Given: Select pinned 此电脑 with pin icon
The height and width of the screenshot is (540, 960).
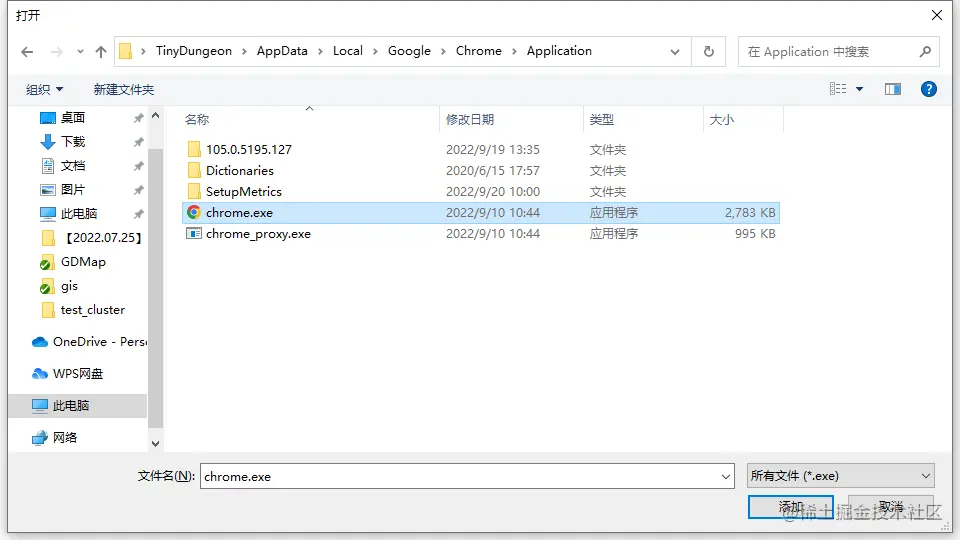Looking at the screenshot, I should tap(78, 214).
